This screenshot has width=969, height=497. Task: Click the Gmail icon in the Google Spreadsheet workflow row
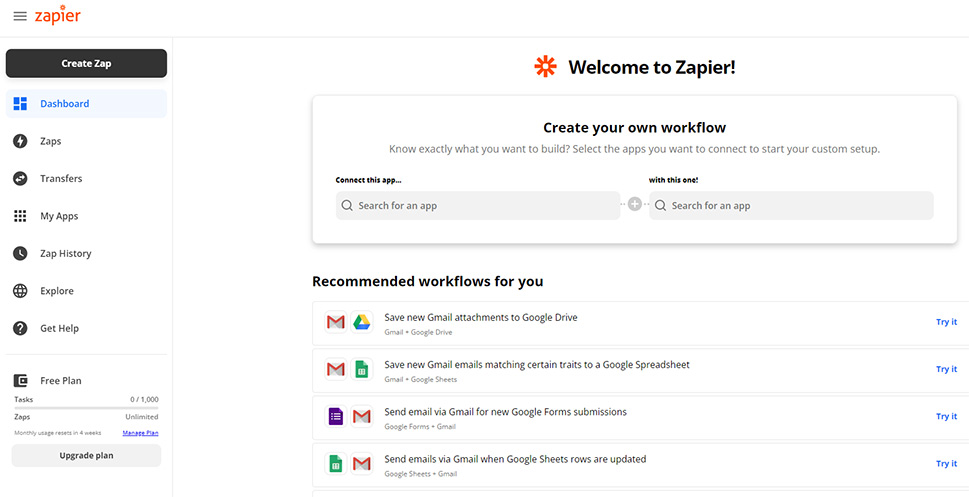click(x=336, y=369)
